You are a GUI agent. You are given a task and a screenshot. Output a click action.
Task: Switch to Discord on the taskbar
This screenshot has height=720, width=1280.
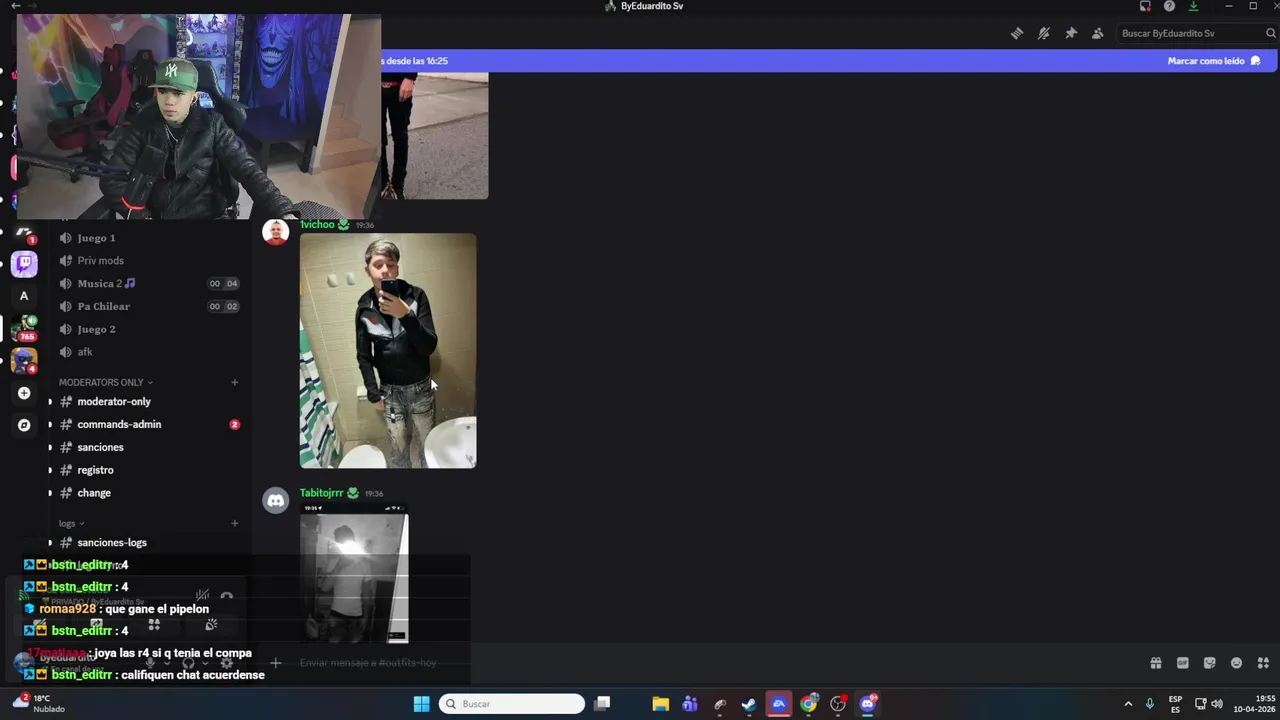(868, 704)
